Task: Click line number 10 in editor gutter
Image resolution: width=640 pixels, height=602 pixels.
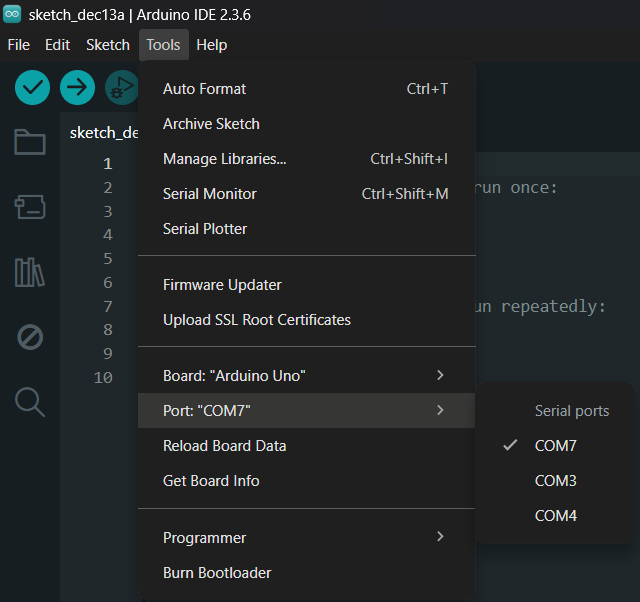Action: [103, 378]
